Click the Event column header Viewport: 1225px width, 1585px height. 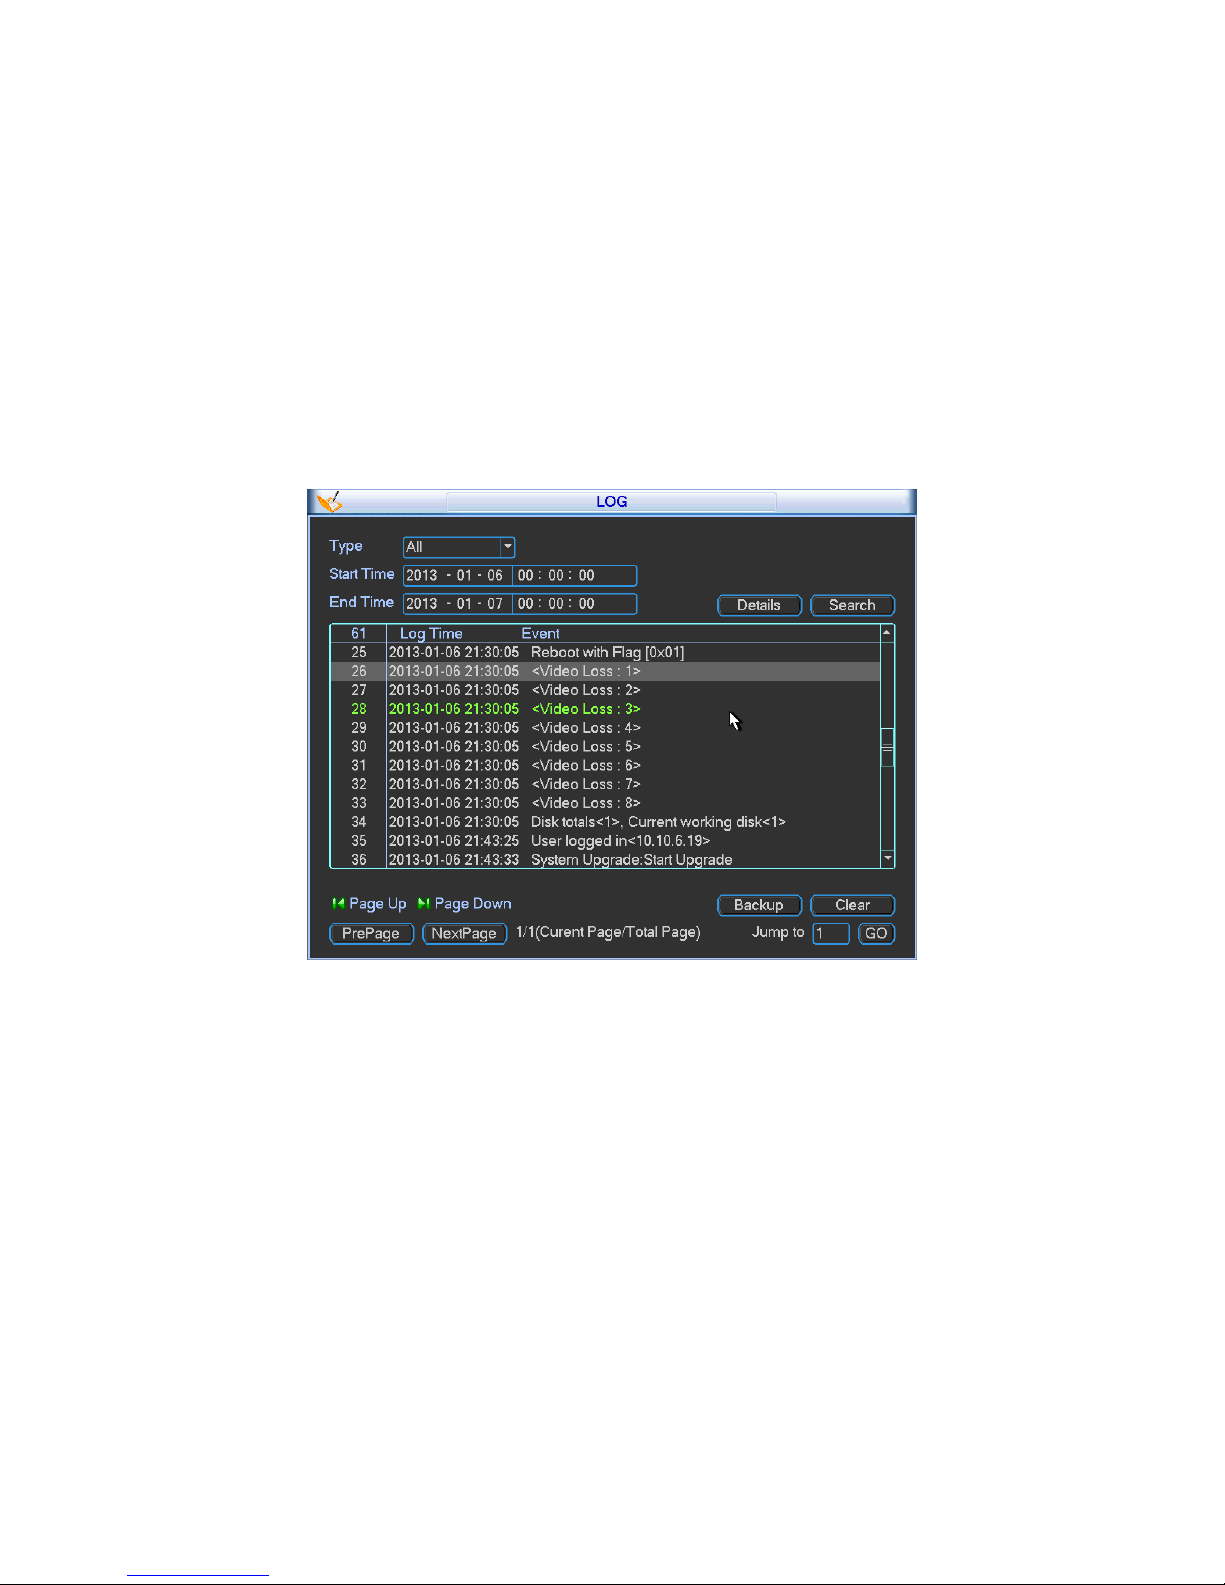(x=540, y=634)
